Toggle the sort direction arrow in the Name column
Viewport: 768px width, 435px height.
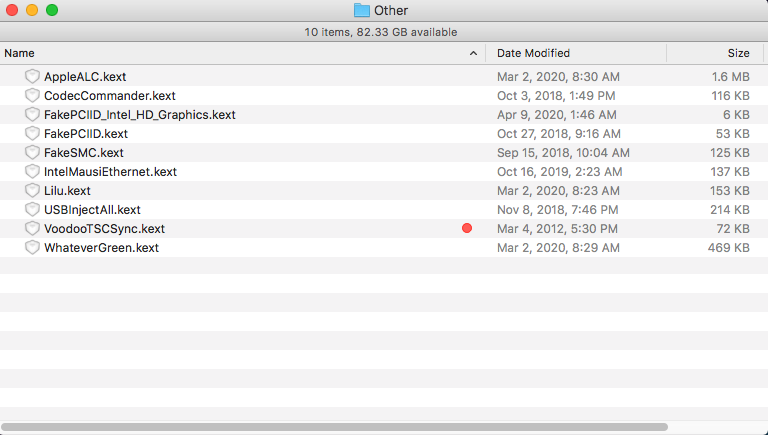(473, 53)
